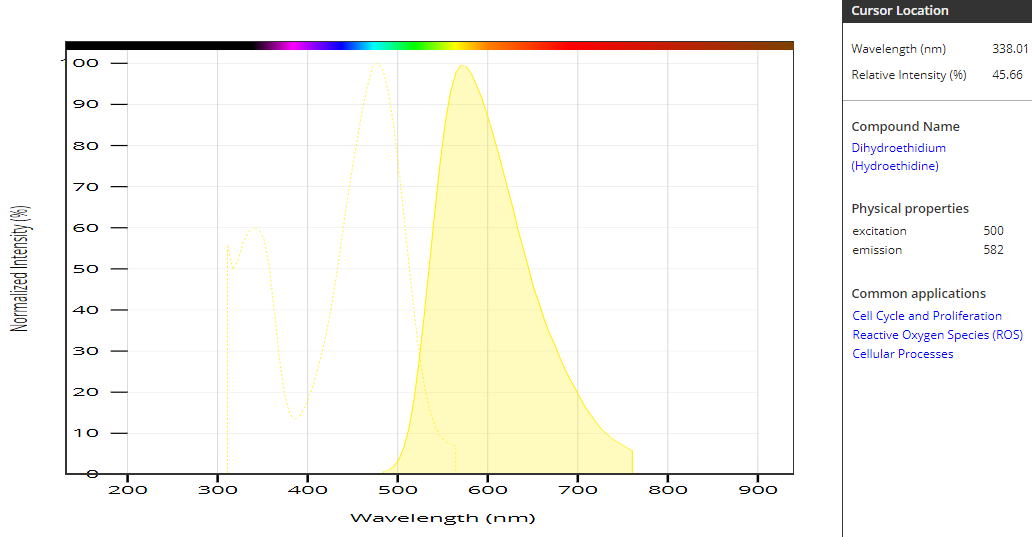Click the 600 tick label on x-axis
1032x537 pixels.
click(487, 490)
